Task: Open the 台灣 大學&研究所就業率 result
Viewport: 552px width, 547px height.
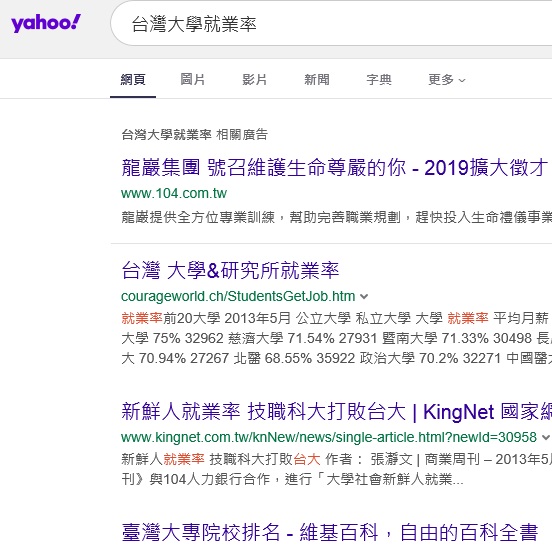Action: [x=230, y=270]
